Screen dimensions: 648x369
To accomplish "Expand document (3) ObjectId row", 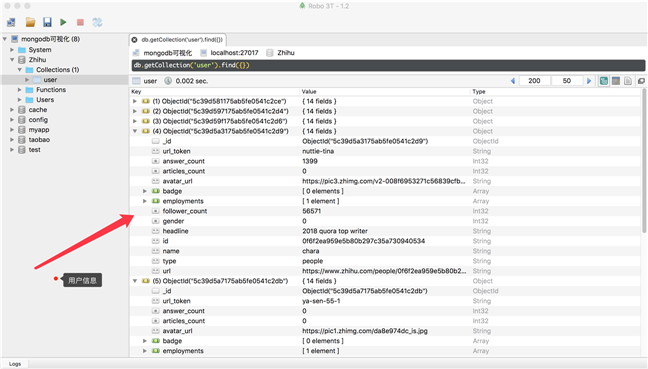I will (x=135, y=121).
